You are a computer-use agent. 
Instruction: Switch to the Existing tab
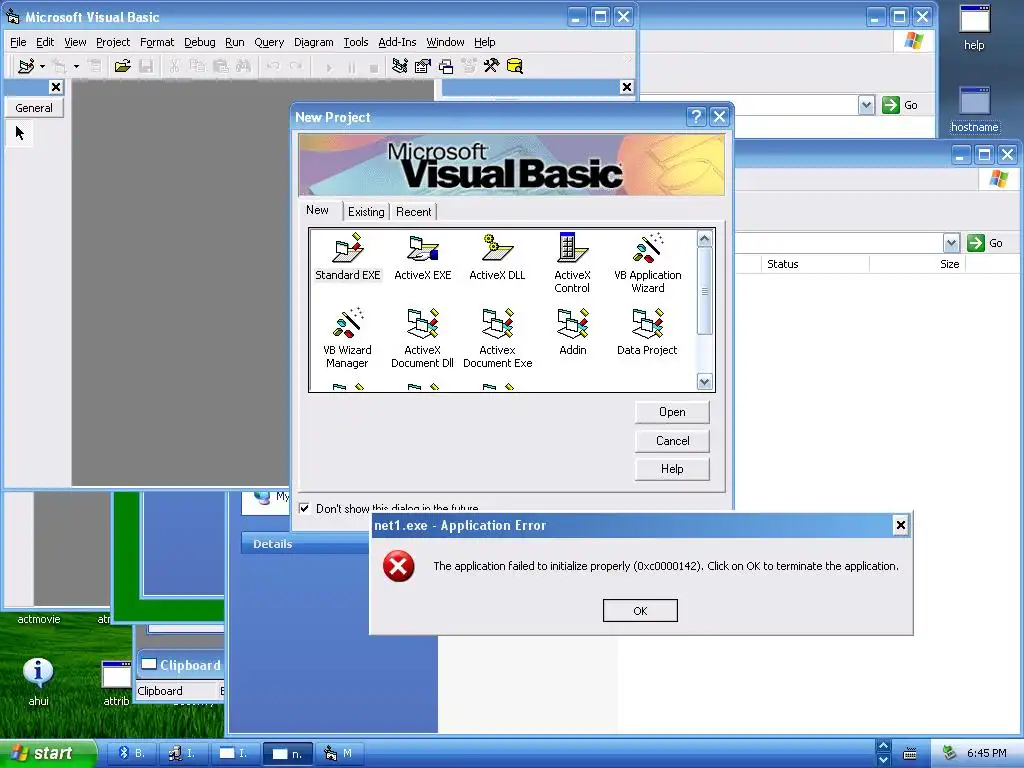(366, 212)
